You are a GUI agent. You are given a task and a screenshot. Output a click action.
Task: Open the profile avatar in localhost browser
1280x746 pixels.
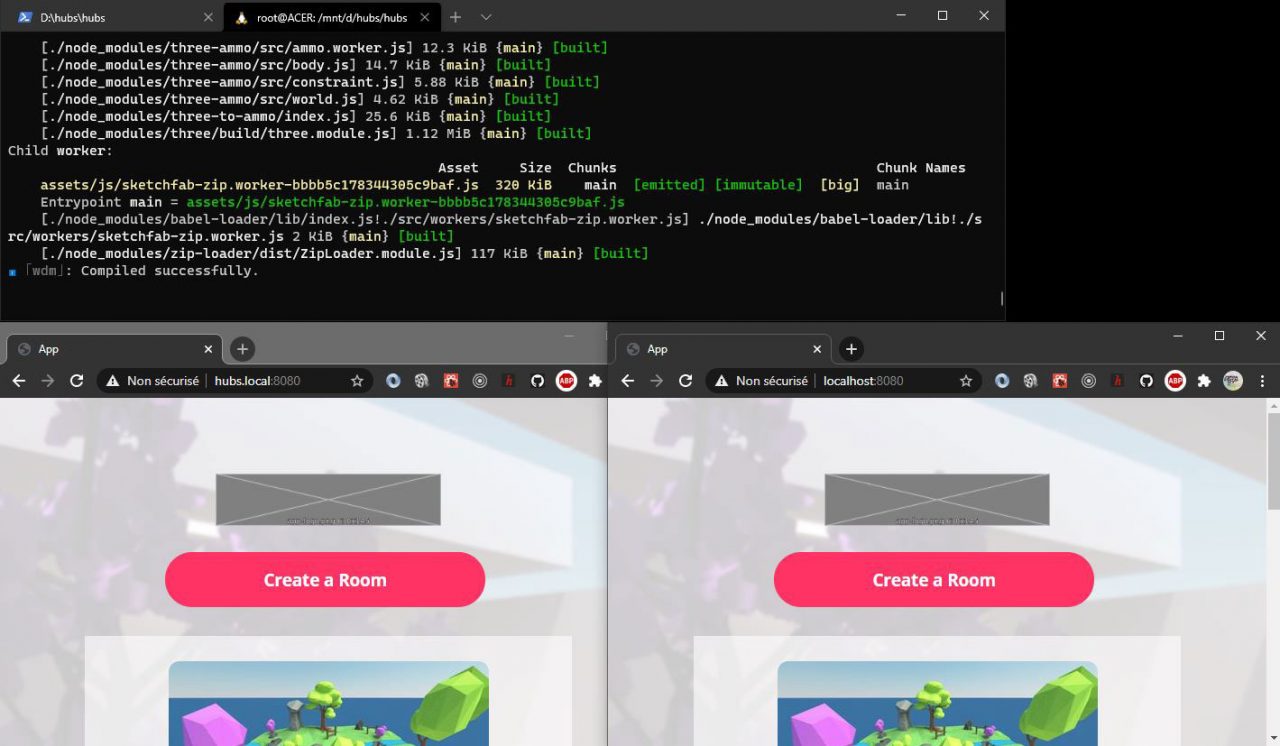(1233, 381)
